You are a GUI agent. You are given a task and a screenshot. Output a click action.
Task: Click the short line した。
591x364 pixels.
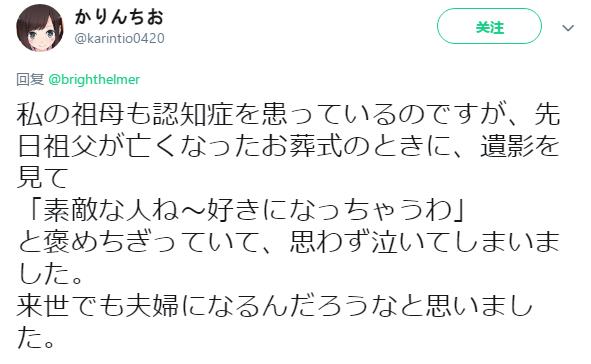[x=50, y=274]
